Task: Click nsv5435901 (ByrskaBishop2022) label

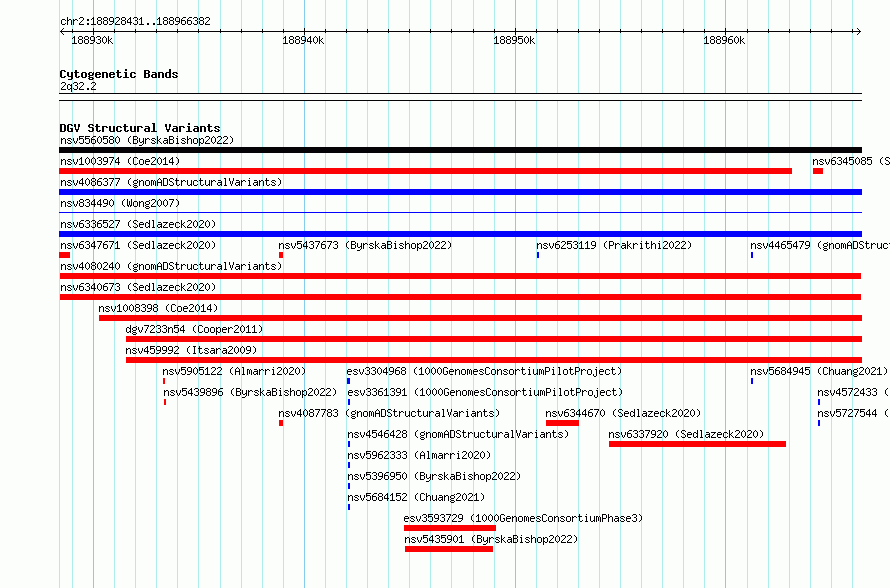Action: [x=491, y=539]
